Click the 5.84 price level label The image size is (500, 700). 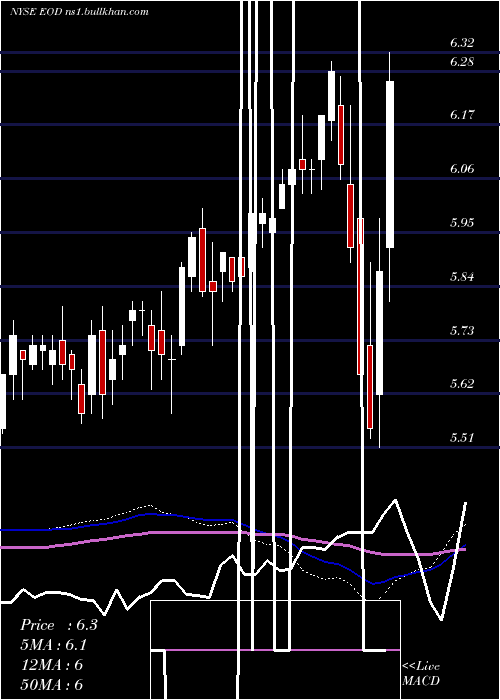(x=462, y=277)
